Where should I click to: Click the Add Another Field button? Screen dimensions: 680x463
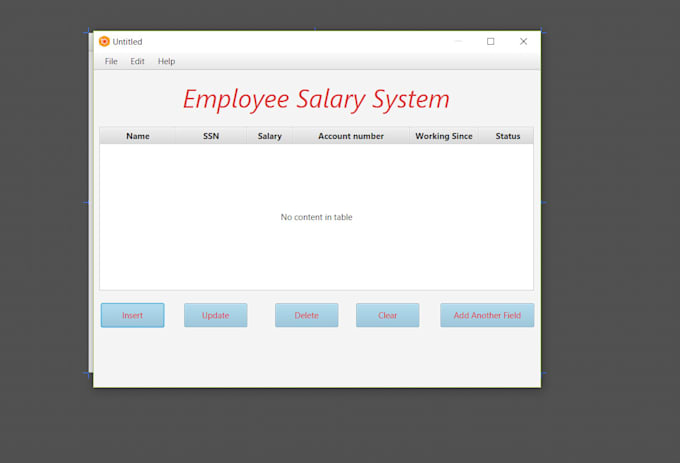click(487, 315)
